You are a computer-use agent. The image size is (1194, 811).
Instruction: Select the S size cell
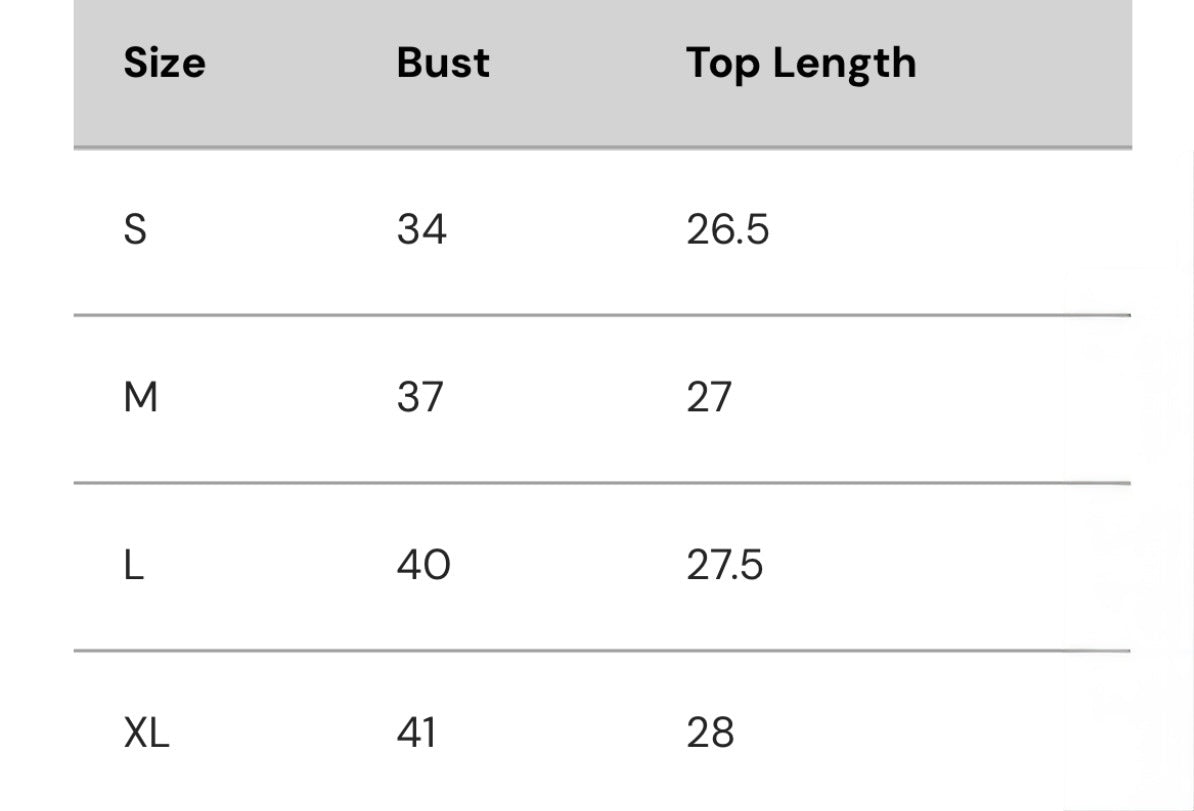(x=135, y=230)
